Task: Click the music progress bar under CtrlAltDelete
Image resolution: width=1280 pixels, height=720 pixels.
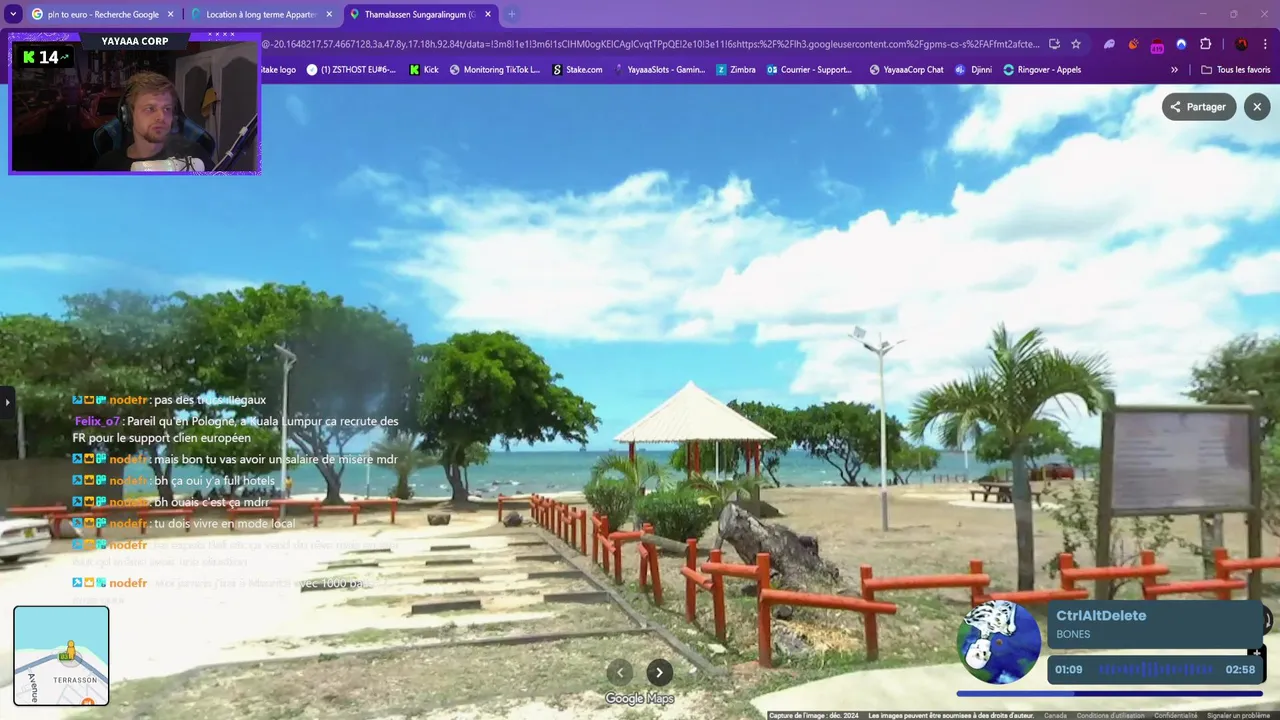Action: (x=1110, y=693)
